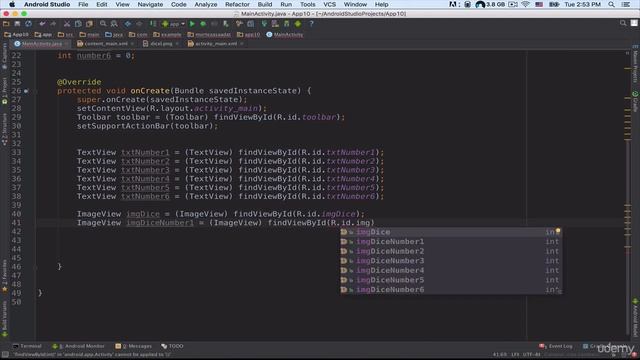
Task: Select imgDiceNumber3 completion suggestion
Action: (451, 261)
